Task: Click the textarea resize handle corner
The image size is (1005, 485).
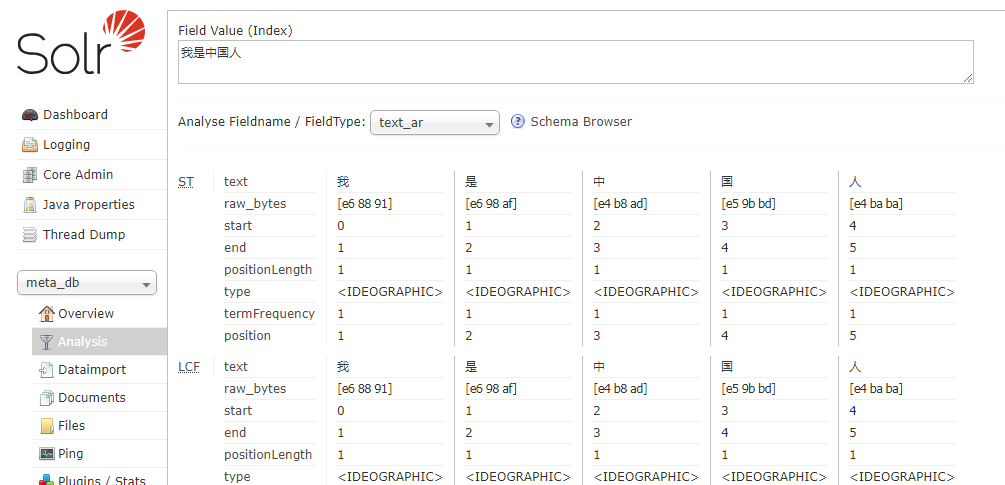Action: click(x=968, y=78)
